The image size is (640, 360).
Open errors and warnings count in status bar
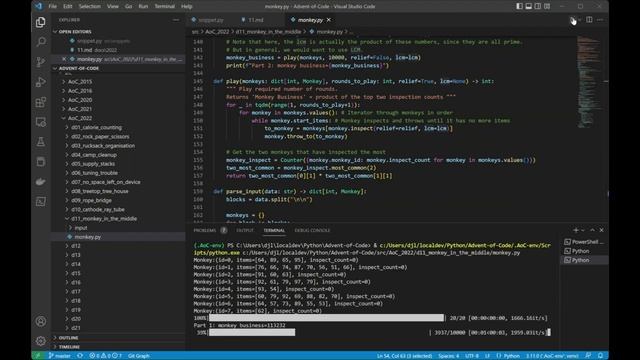click(105, 356)
